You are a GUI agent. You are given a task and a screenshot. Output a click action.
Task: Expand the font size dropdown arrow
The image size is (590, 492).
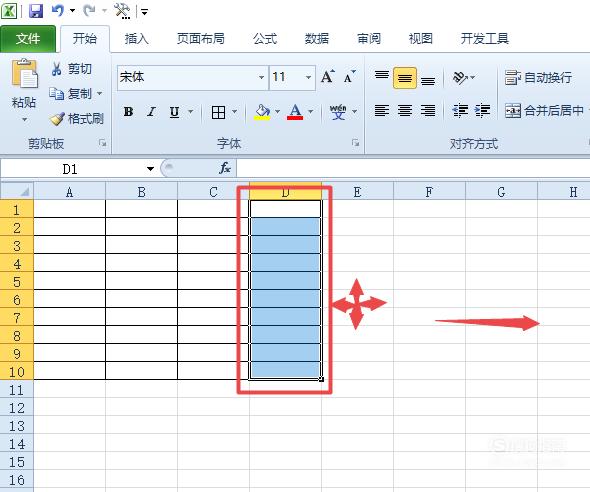pos(309,77)
